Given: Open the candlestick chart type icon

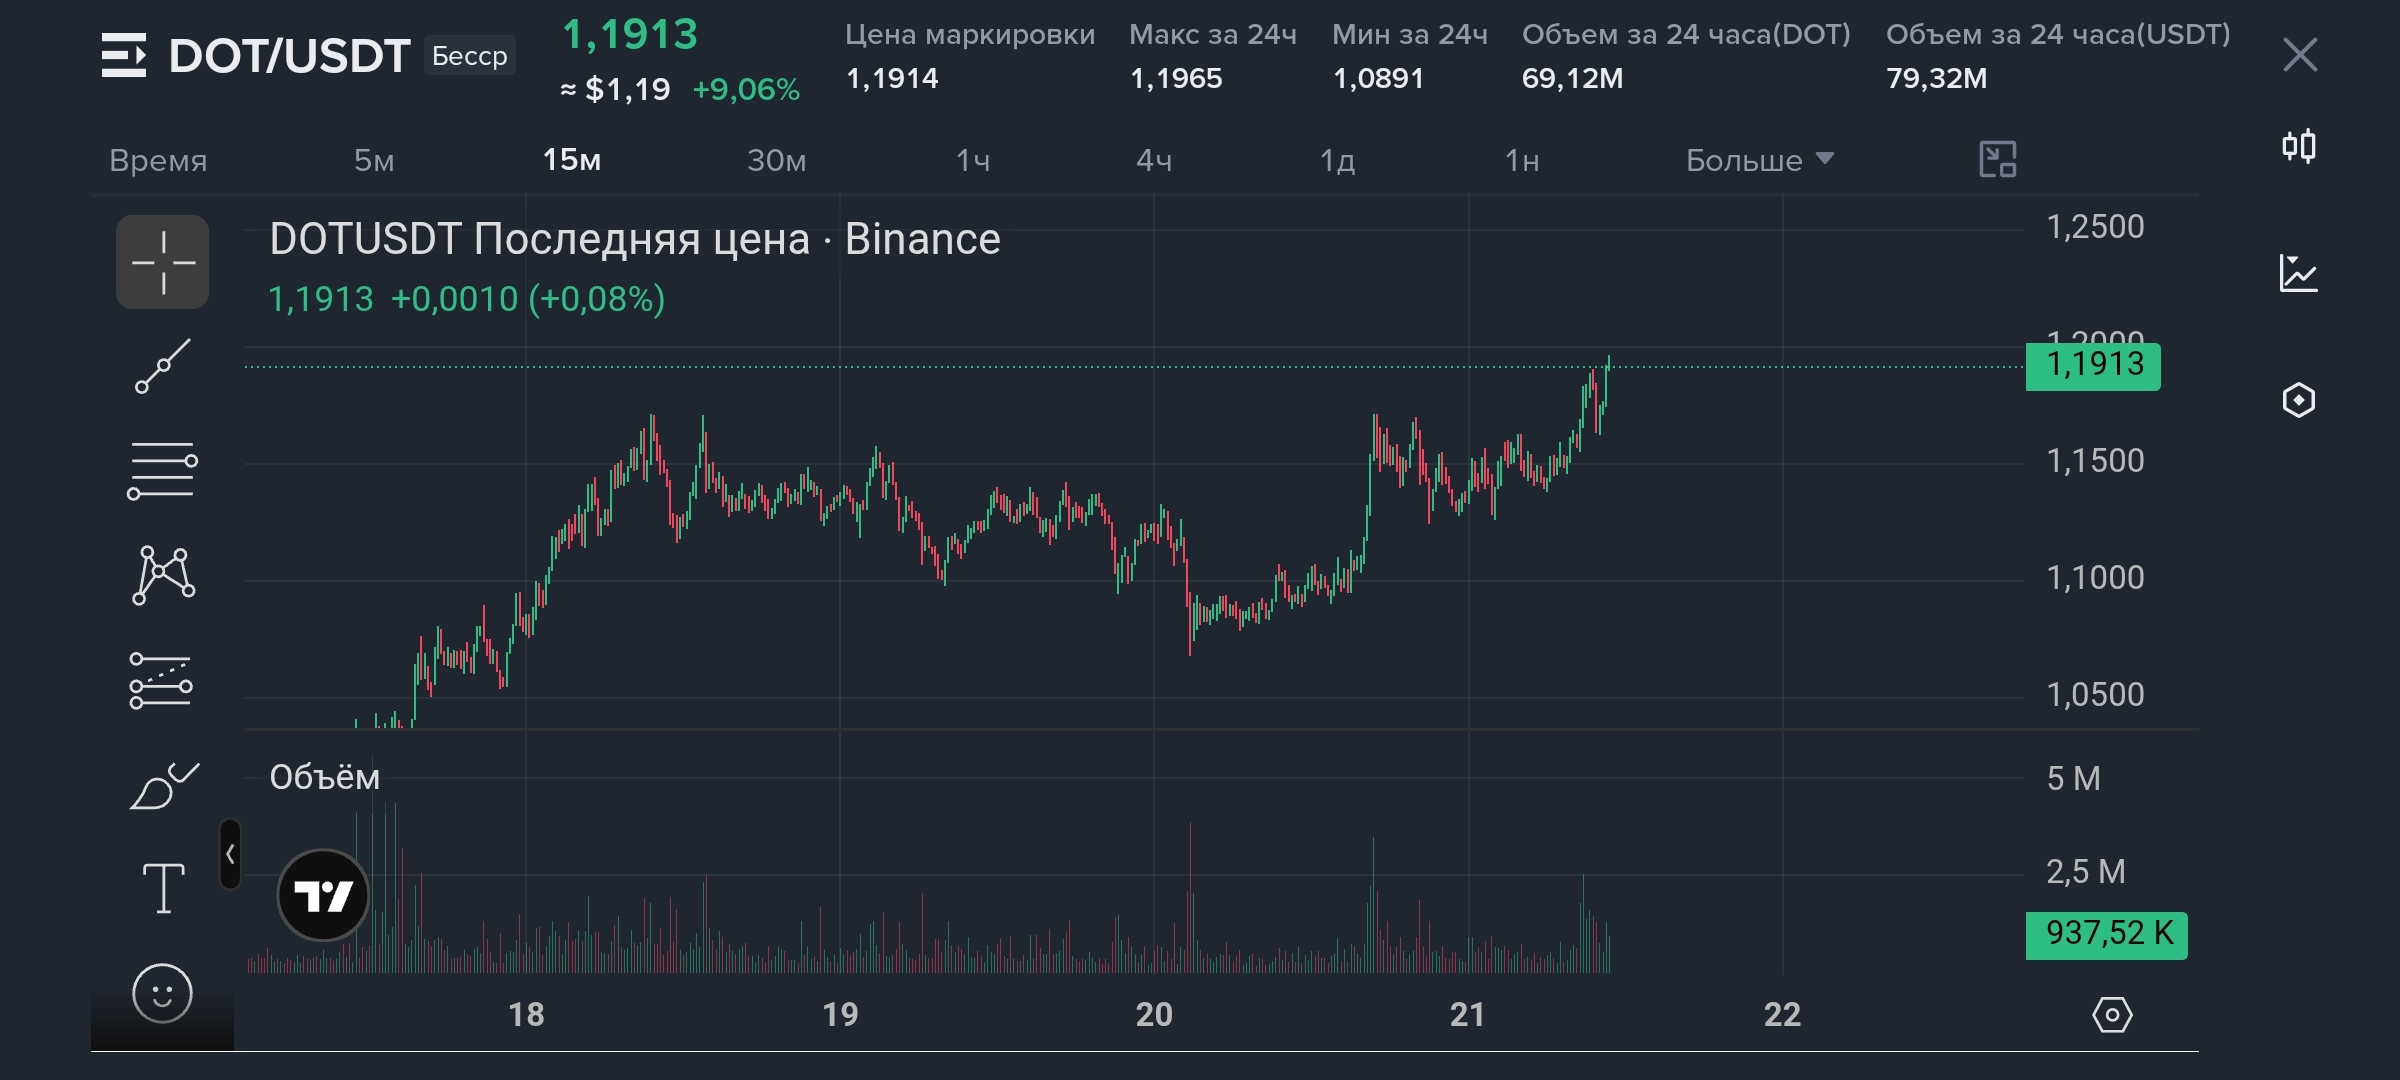Looking at the screenshot, I should point(2299,146).
